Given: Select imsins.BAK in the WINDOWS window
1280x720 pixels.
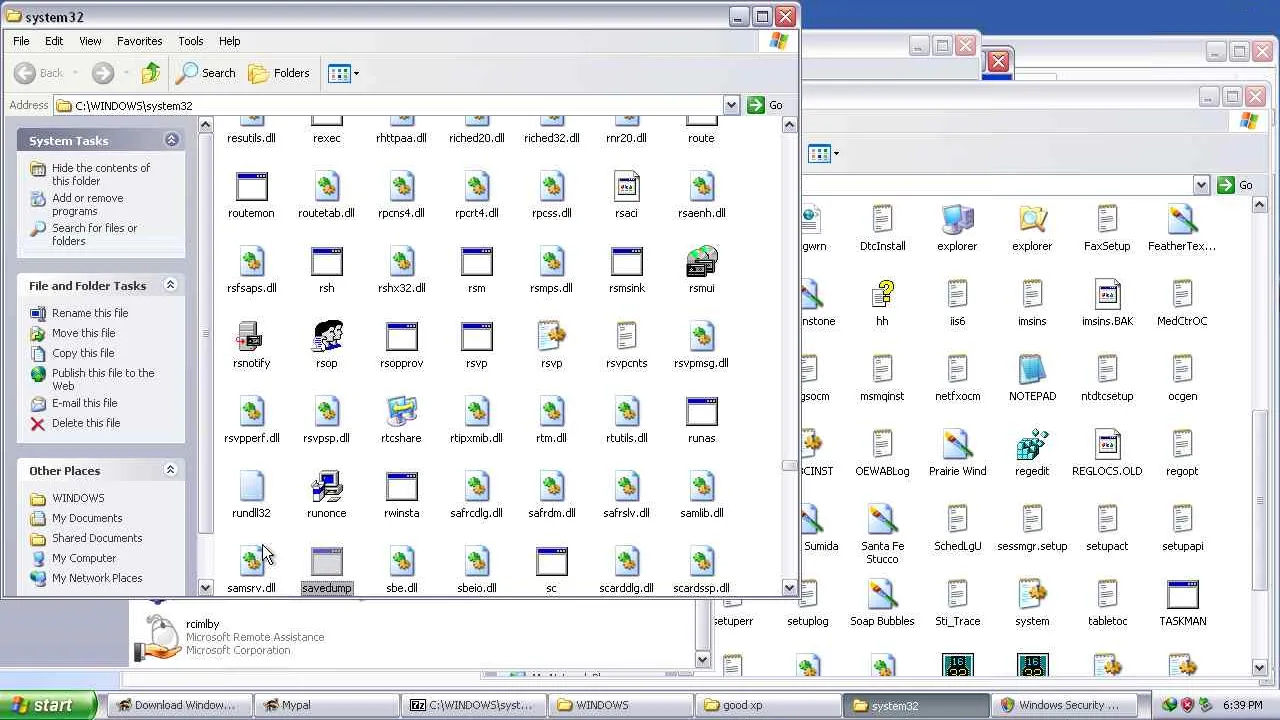Looking at the screenshot, I should (x=1107, y=295).
